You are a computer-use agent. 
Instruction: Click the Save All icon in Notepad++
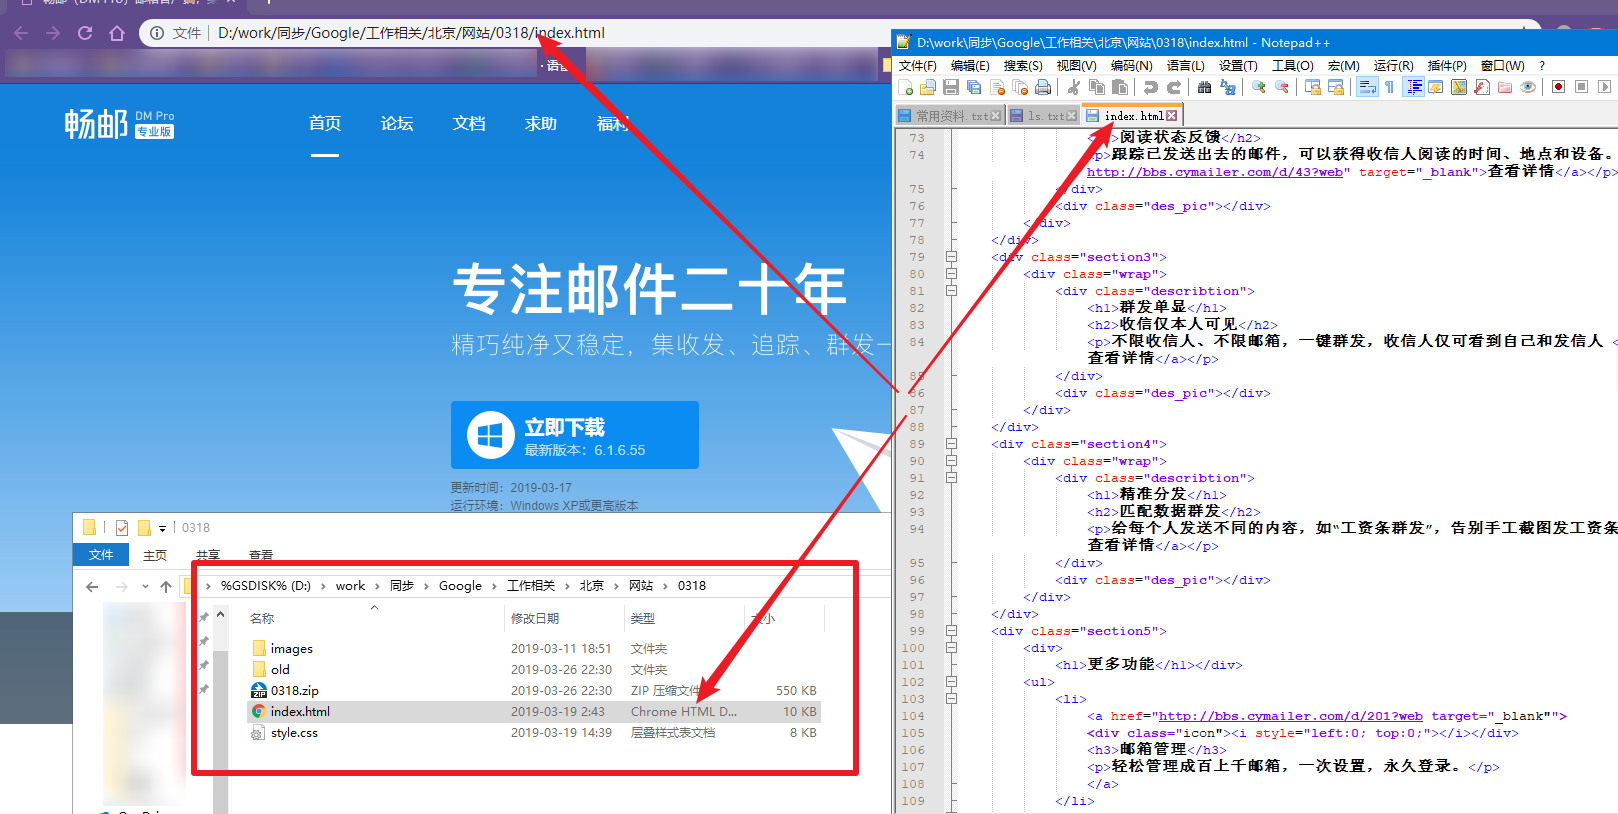974,88
